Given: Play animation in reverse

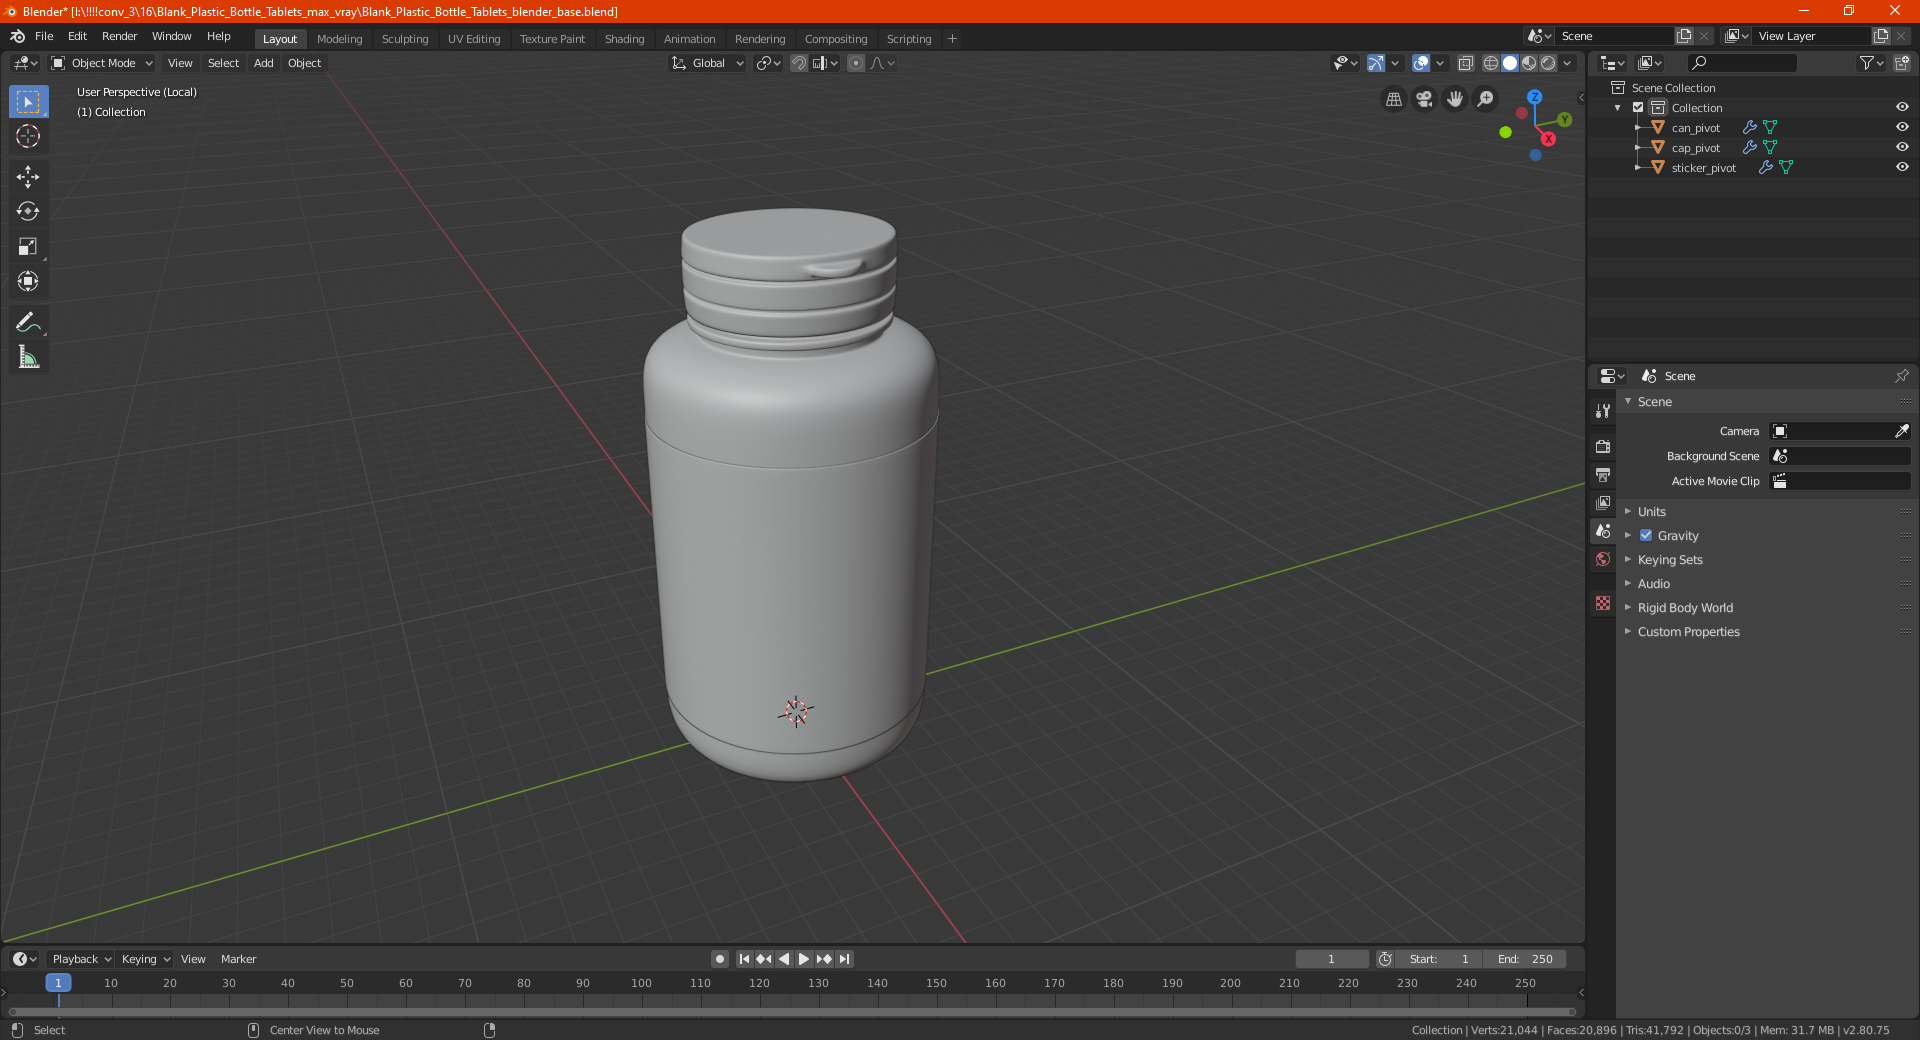Looking at the screenshot, I should pyautogui.click(x=784, y=959).
